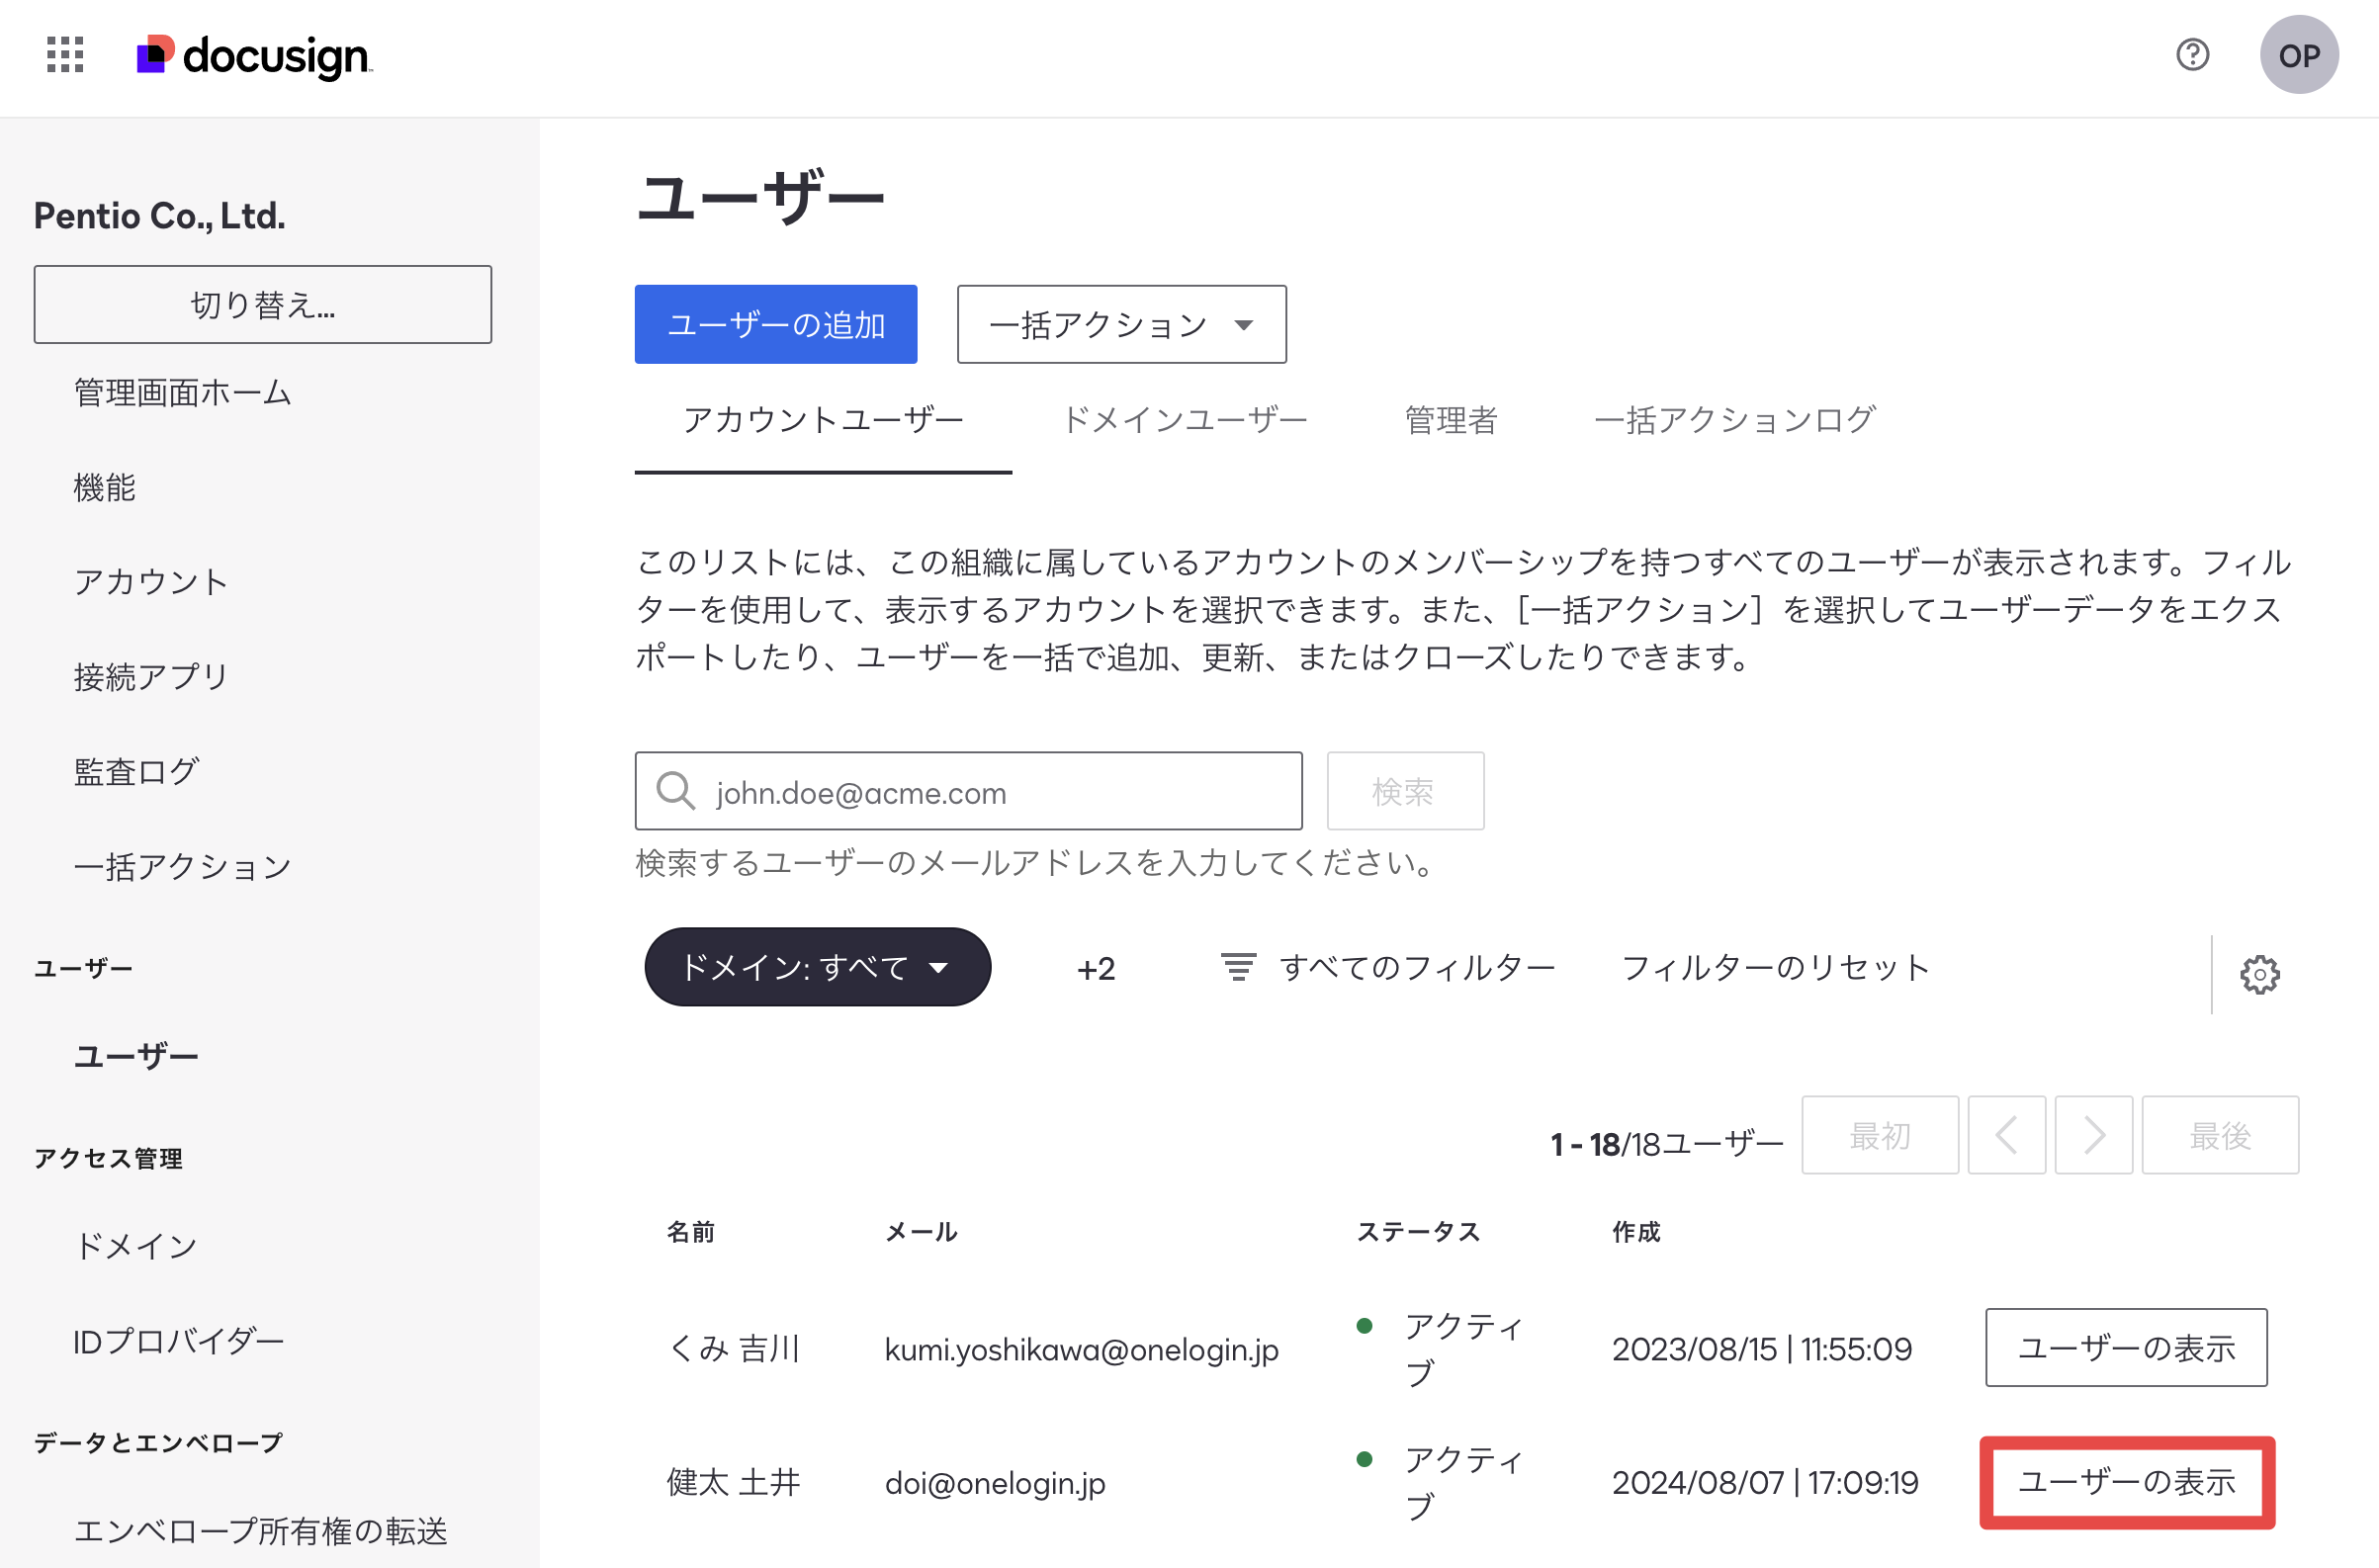The width and height of the screenshot is (2379, 1568).
Task: Click the 検索 button
Action: pyautogui.click(x=1404, y=791)
